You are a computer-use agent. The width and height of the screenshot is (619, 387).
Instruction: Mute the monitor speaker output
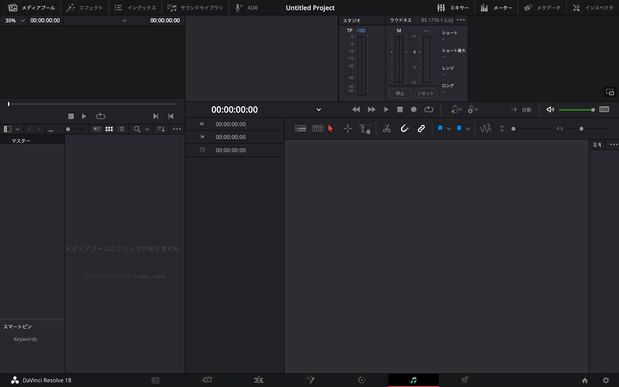550,109
